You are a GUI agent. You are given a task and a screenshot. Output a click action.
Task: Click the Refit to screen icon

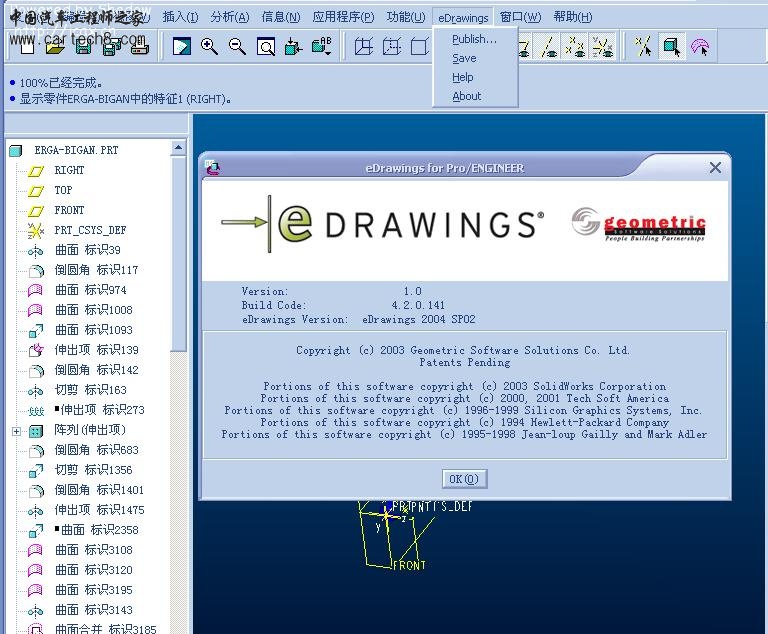(x=266, y=47)
